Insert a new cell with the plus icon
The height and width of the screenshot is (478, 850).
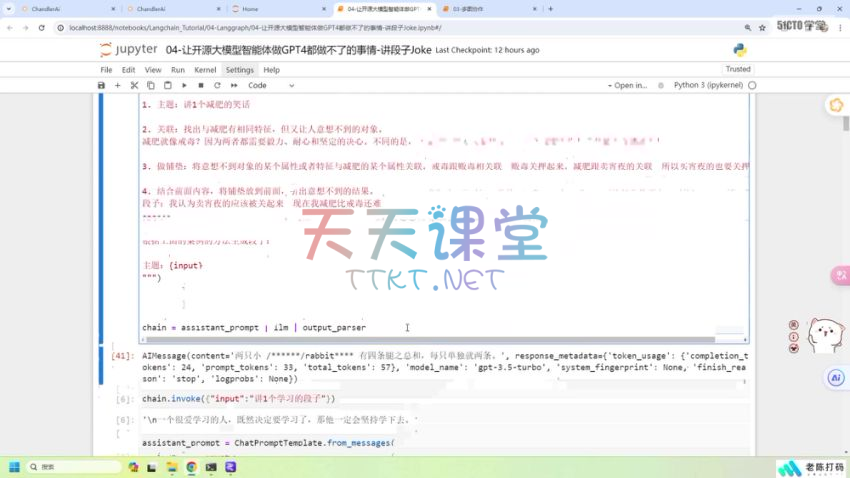pyautogui.click(x=118, y=86)
